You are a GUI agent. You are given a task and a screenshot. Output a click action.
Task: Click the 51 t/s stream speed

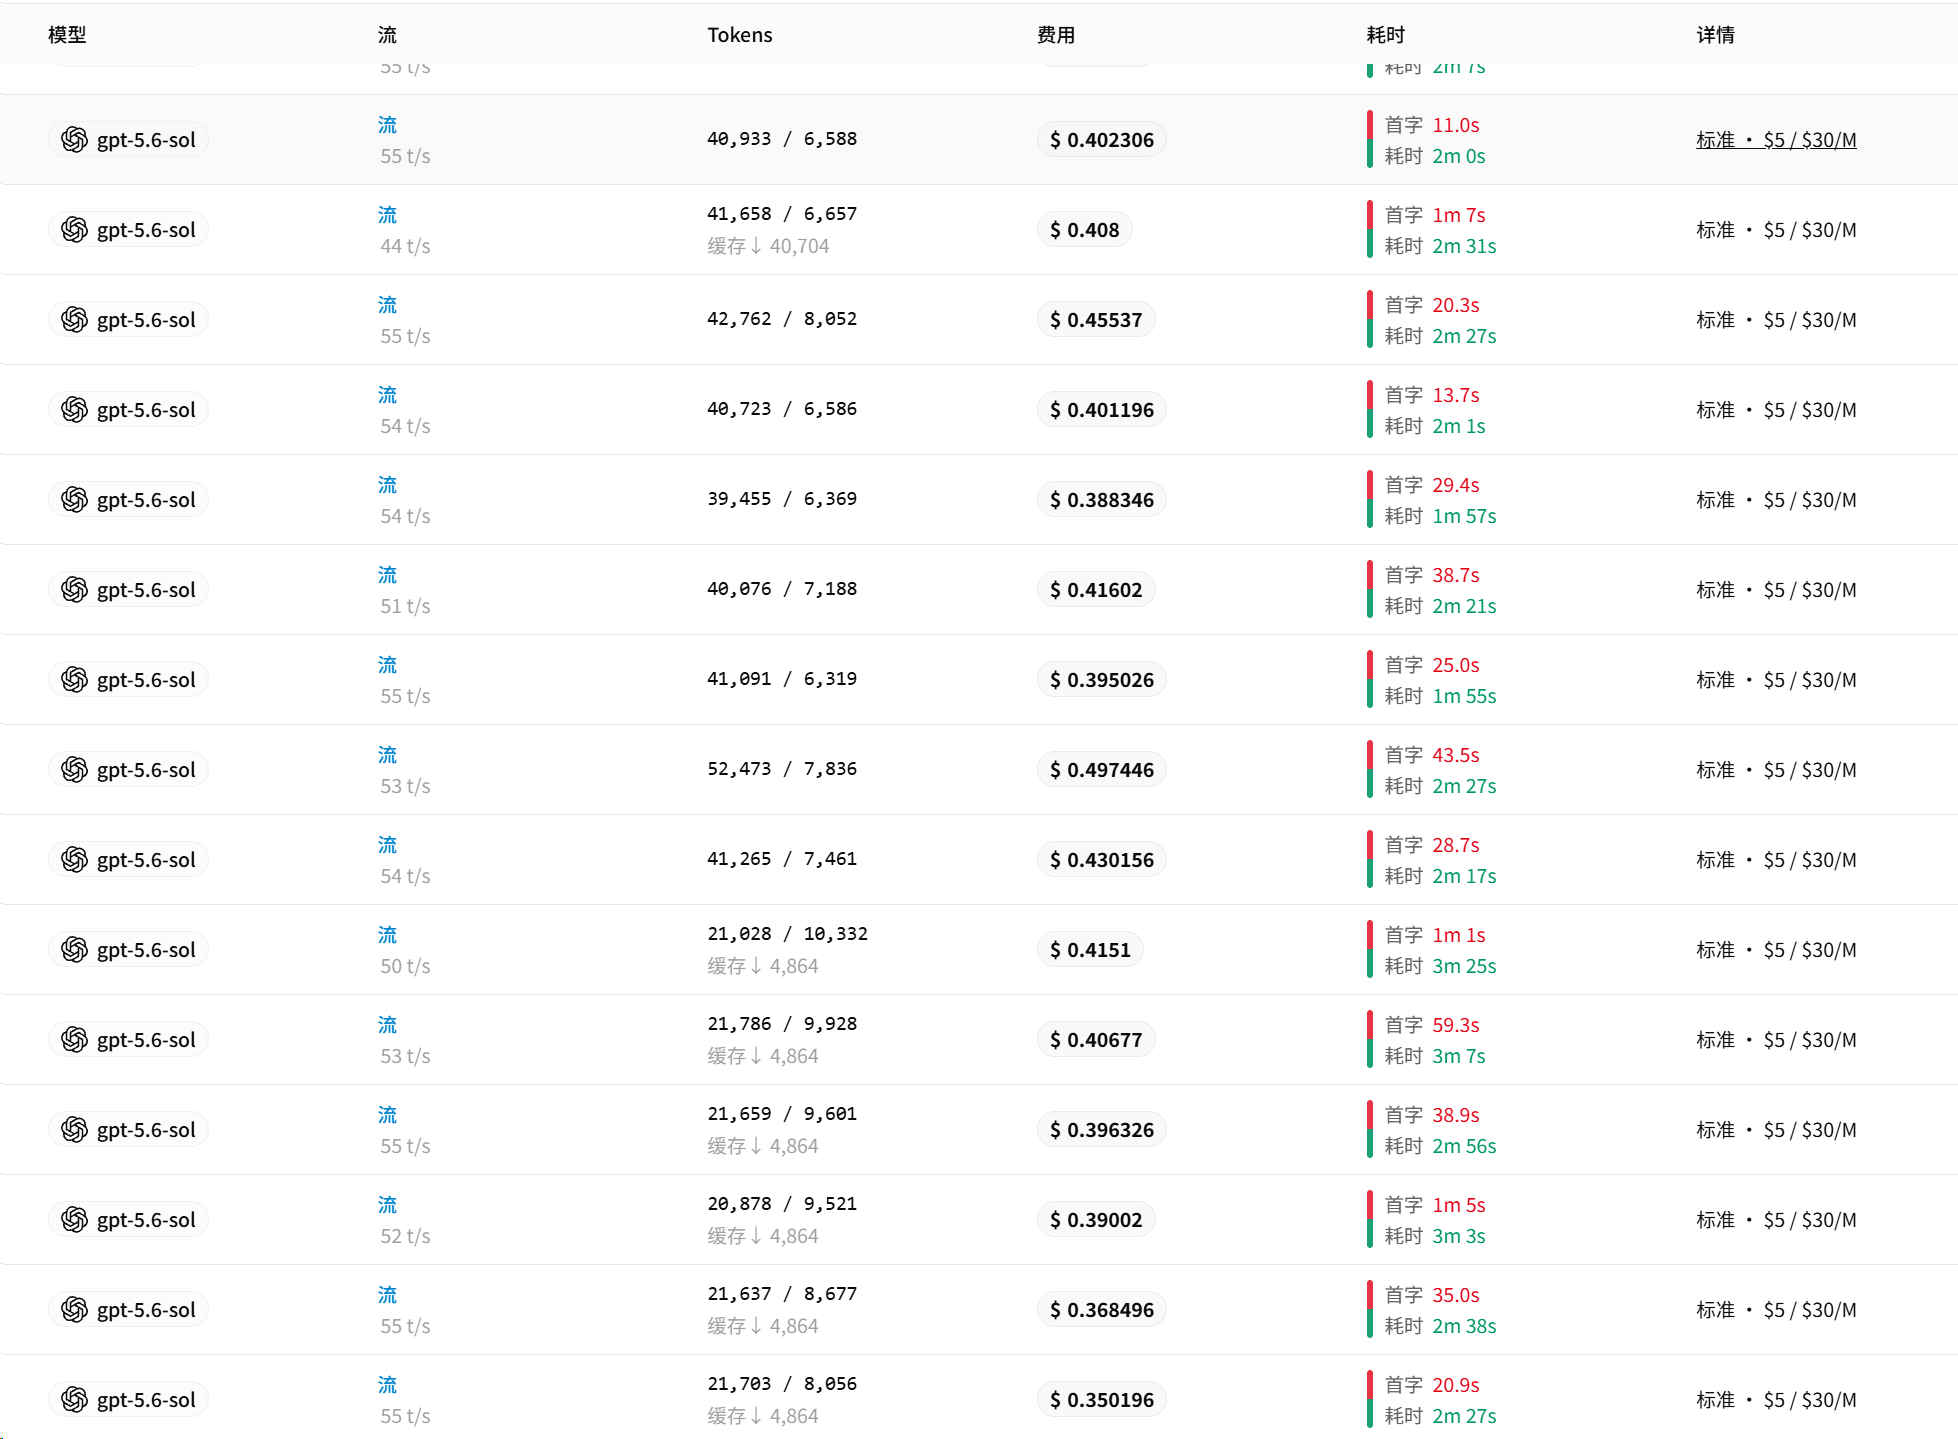405,606
